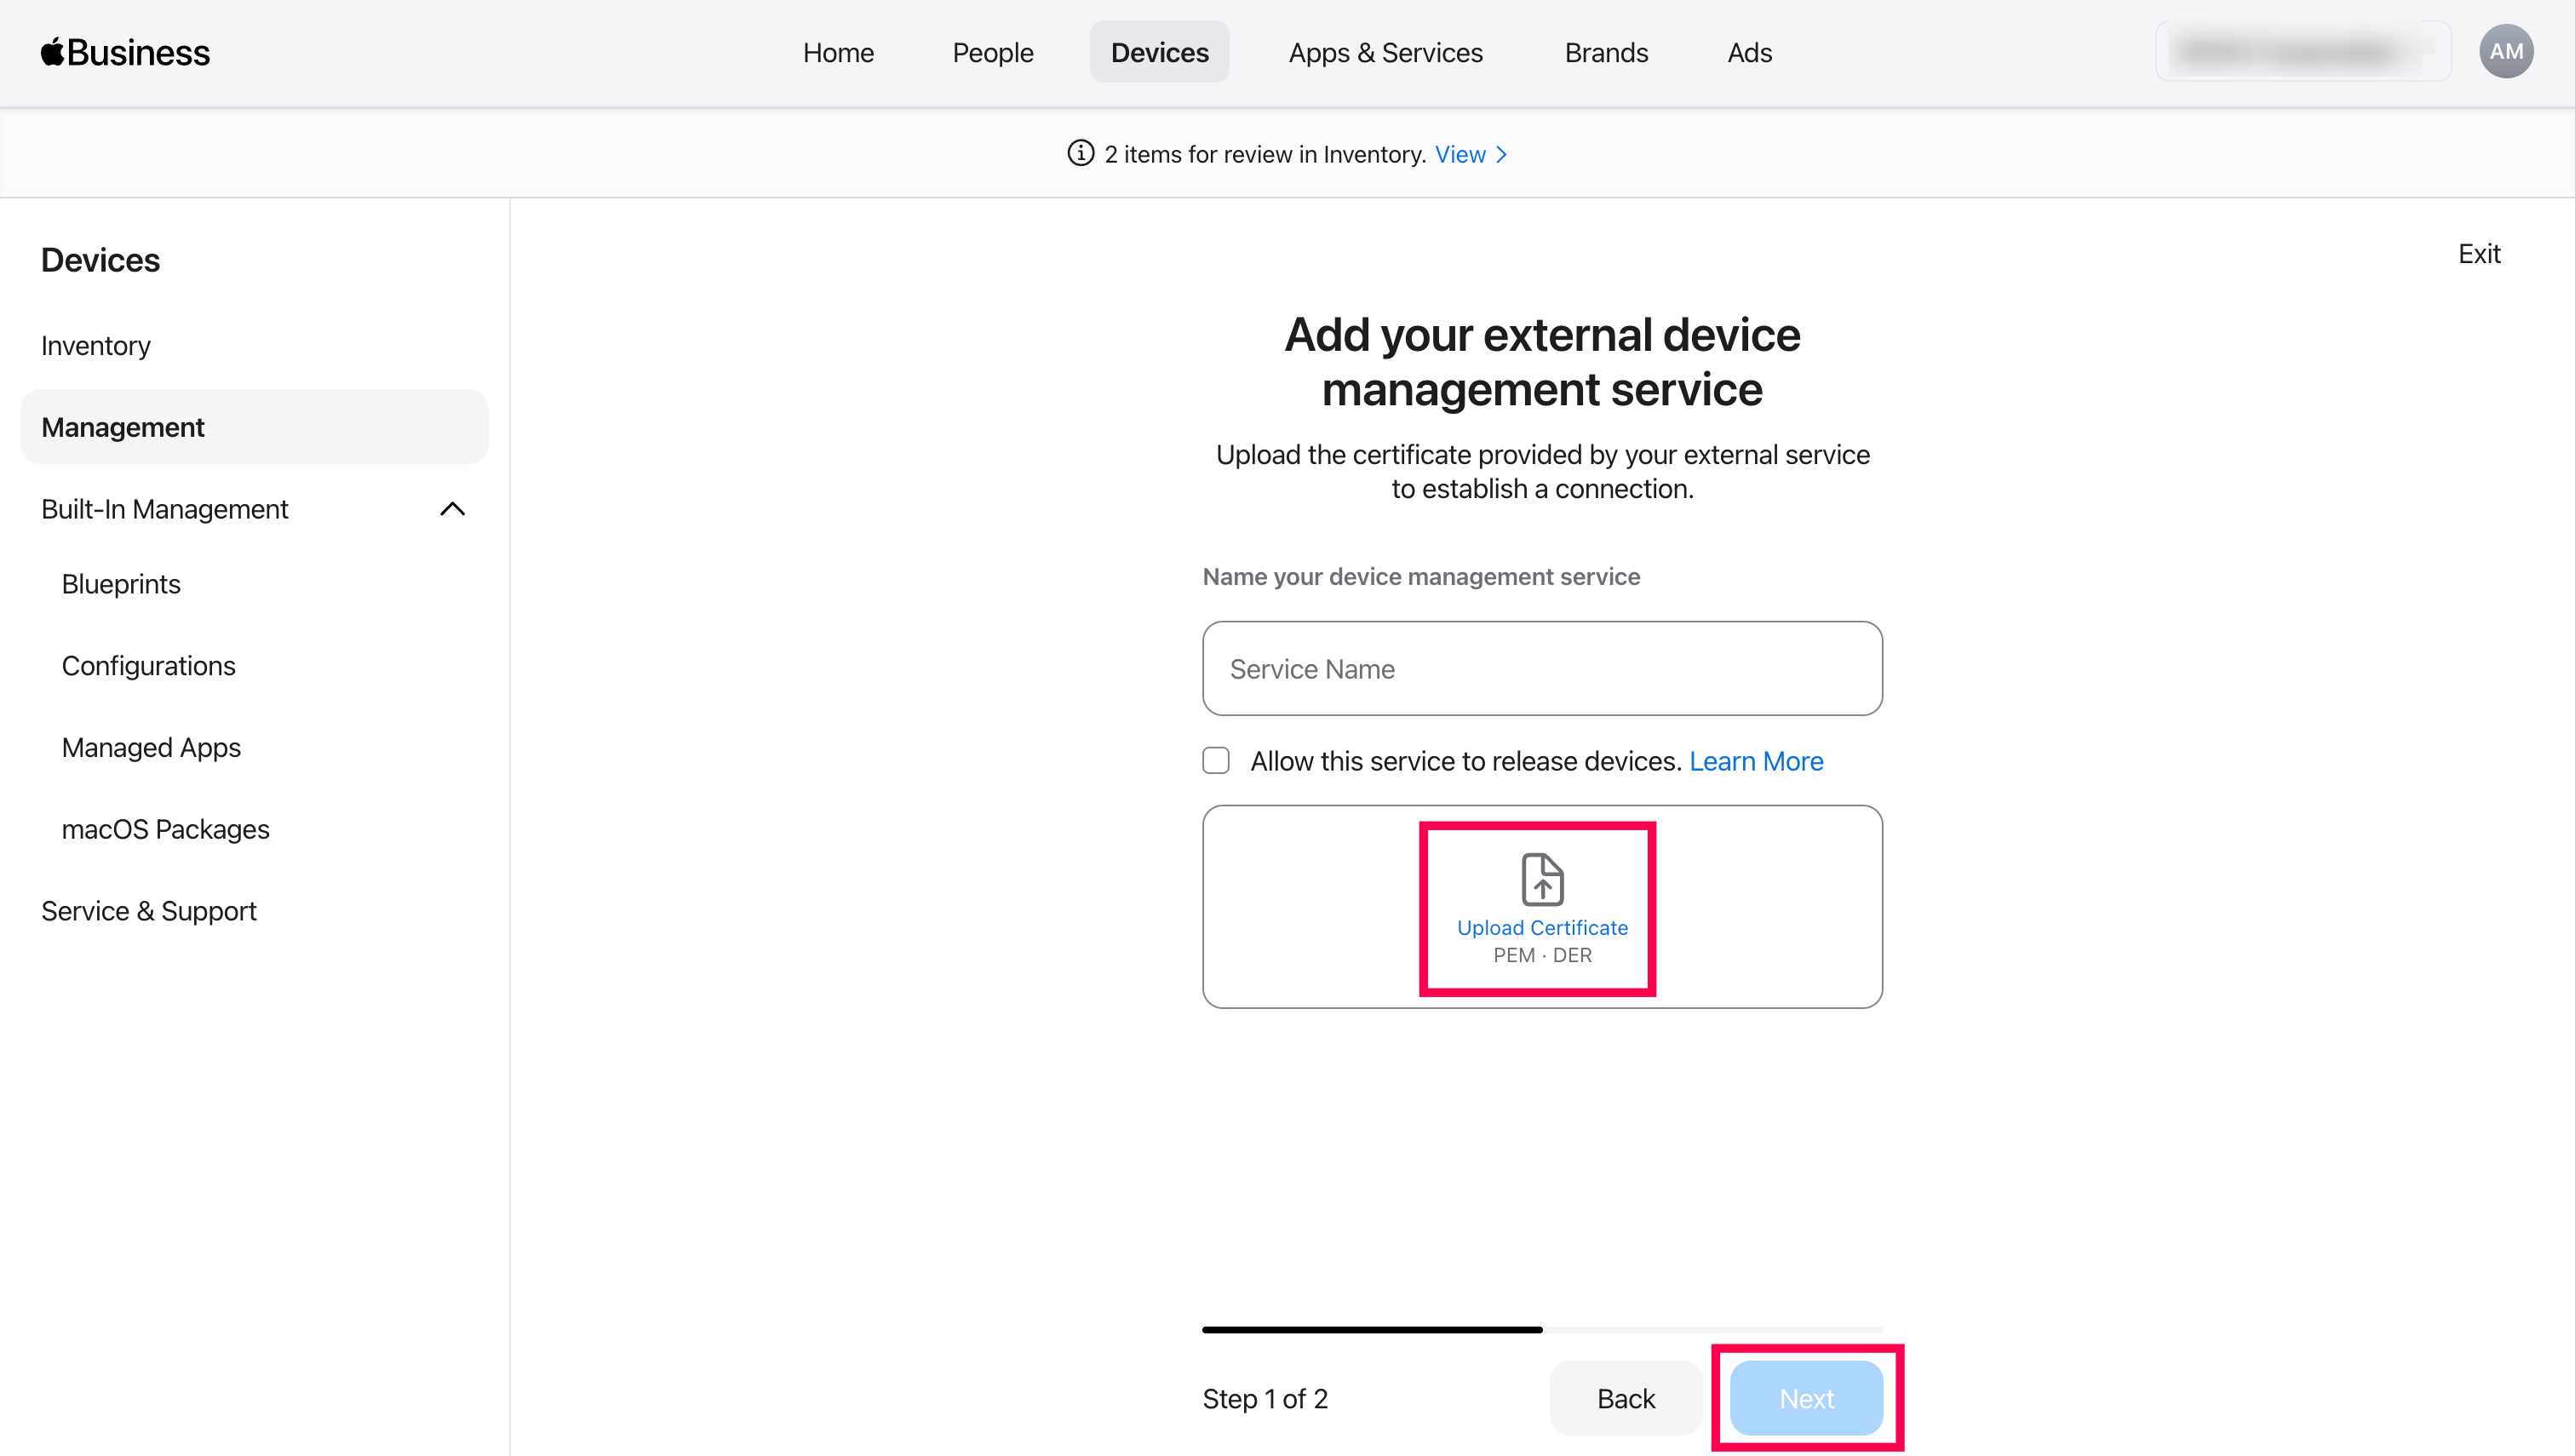Select Inventory in the Devices sidebar

(95, 345)
